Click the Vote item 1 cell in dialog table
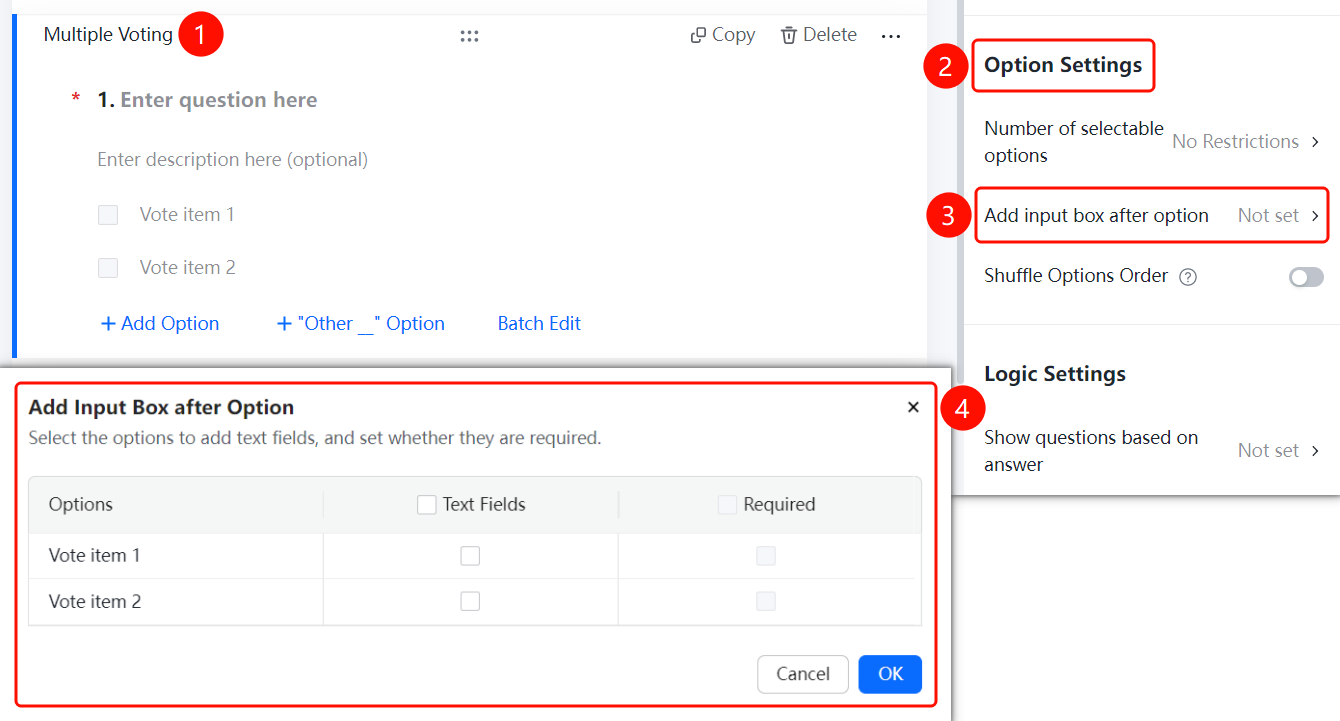This screenshot has height=721, width=1340. click(176, 556)
